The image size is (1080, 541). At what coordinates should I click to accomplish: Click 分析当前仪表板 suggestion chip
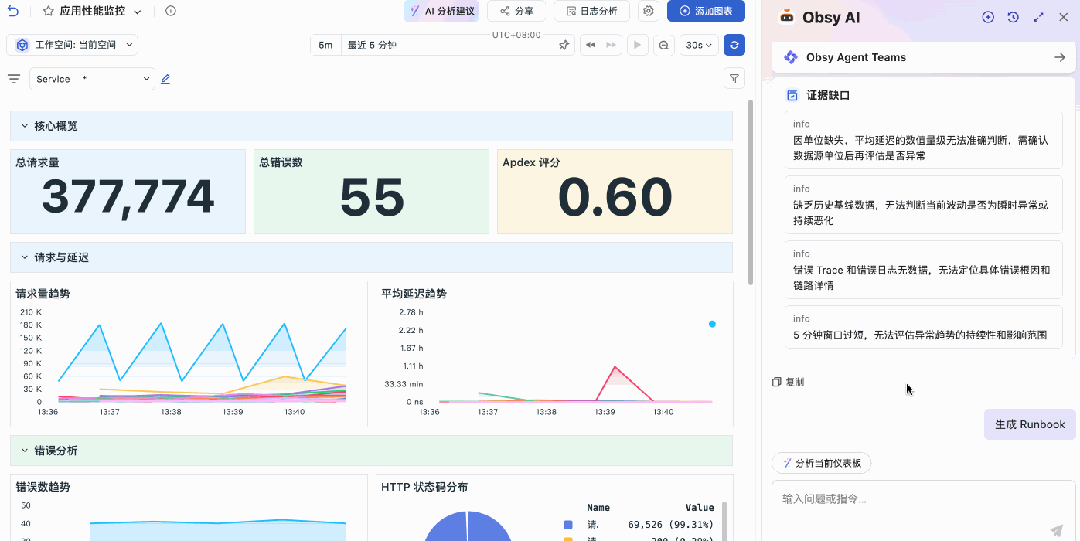point(822,463)
